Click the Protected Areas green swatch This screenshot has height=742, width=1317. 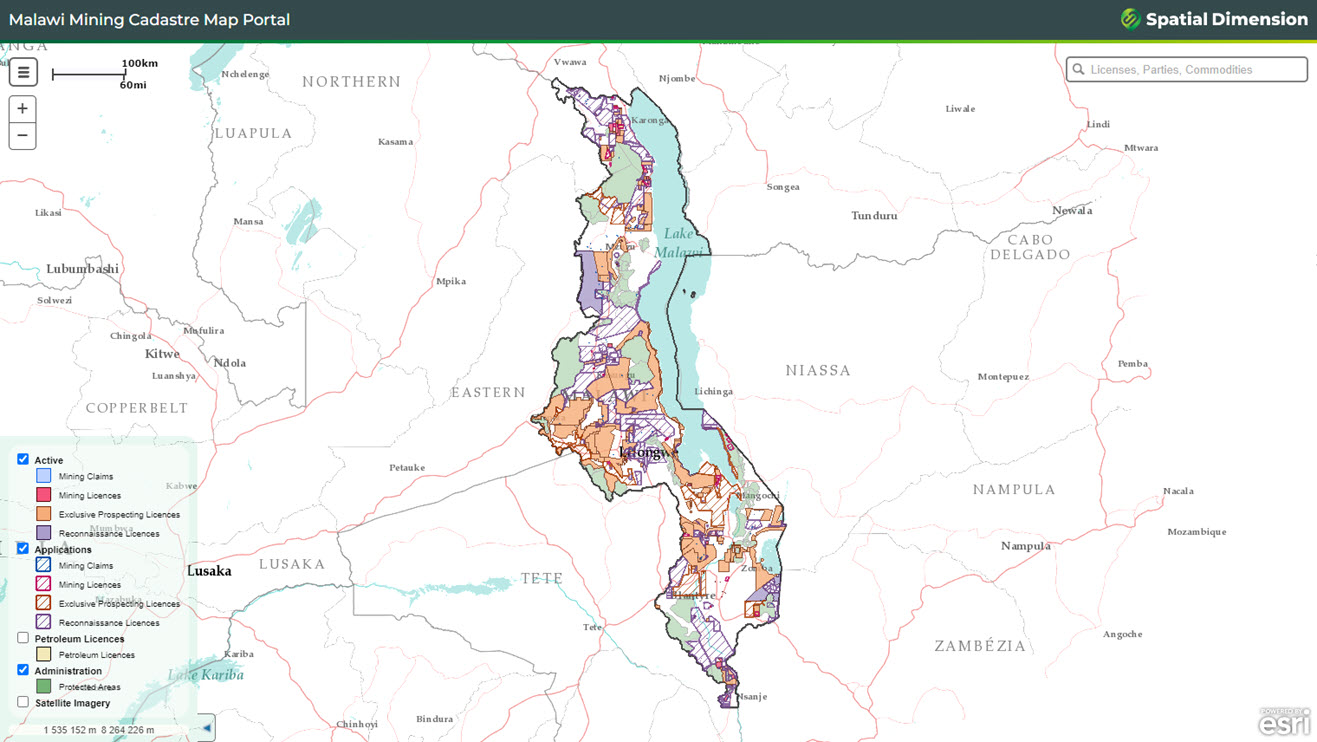[x=43, y=686]
